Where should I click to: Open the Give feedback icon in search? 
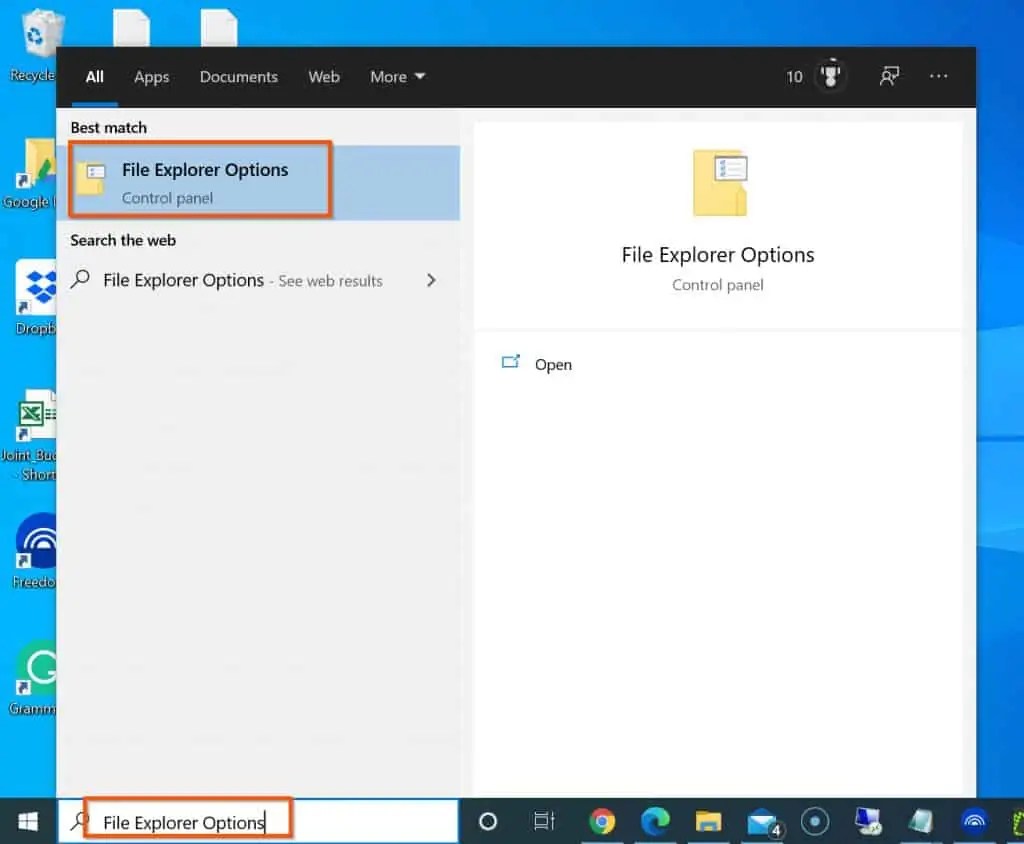click(x=889, y=76)
